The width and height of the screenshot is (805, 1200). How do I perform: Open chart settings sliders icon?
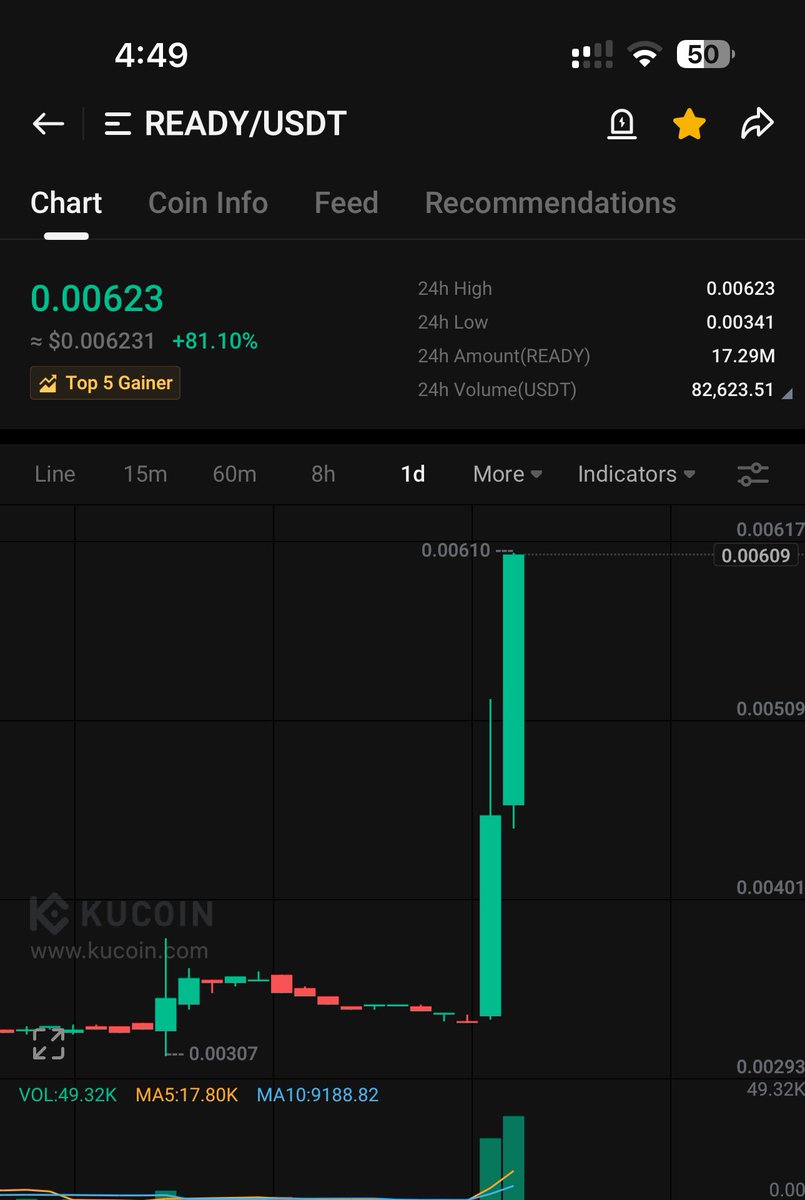click(x=753, y=474)
